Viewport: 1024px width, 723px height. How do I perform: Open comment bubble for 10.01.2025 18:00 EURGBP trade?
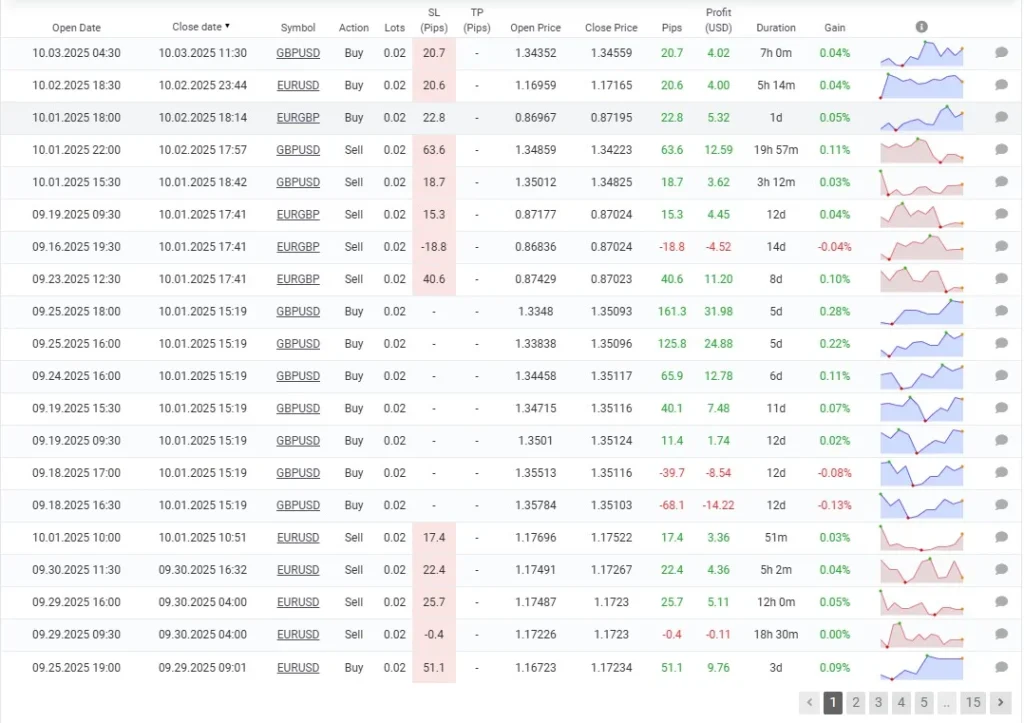pos(1001,117)
